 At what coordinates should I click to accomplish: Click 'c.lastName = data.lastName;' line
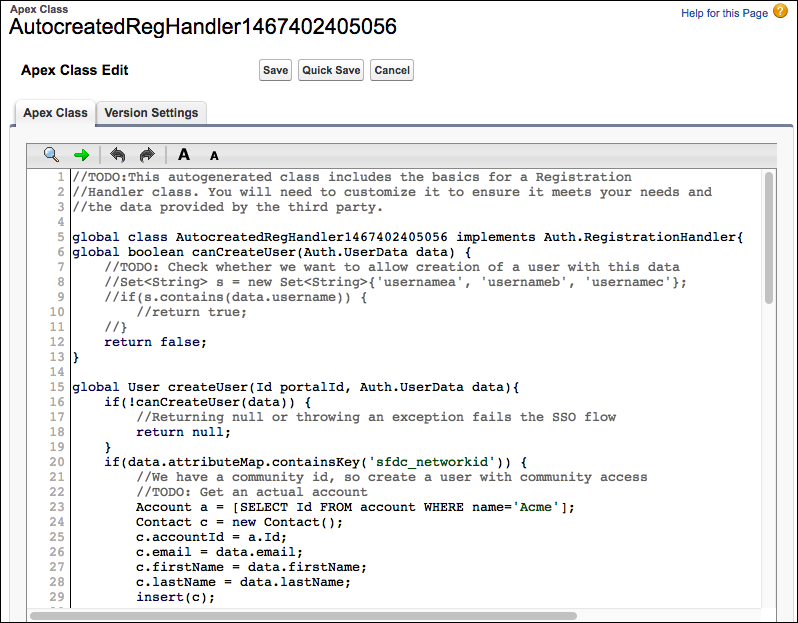[243, 582]
